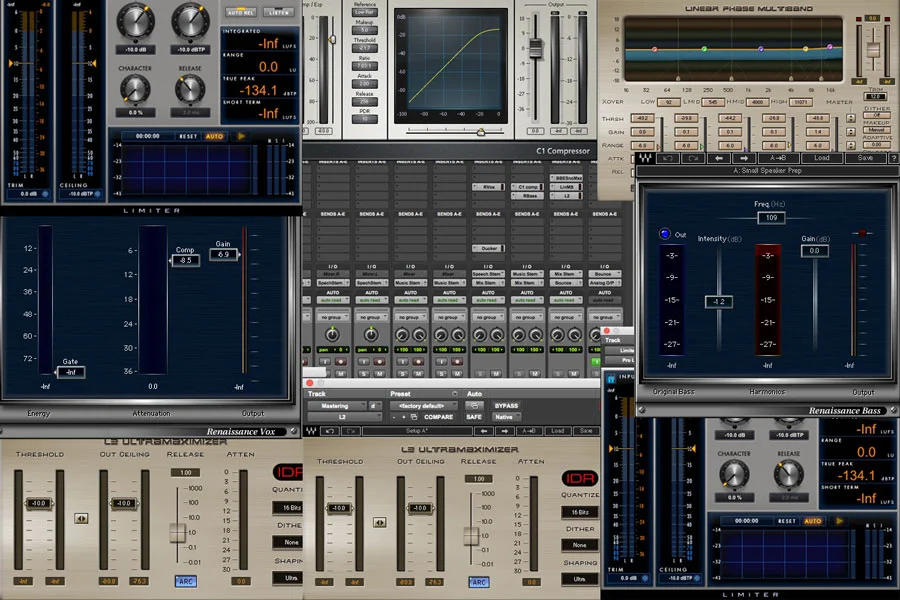The width and height of the screenshot is (900, 600).
Task: Toggle the AUTO REL button
Action: tap(240, 12)
